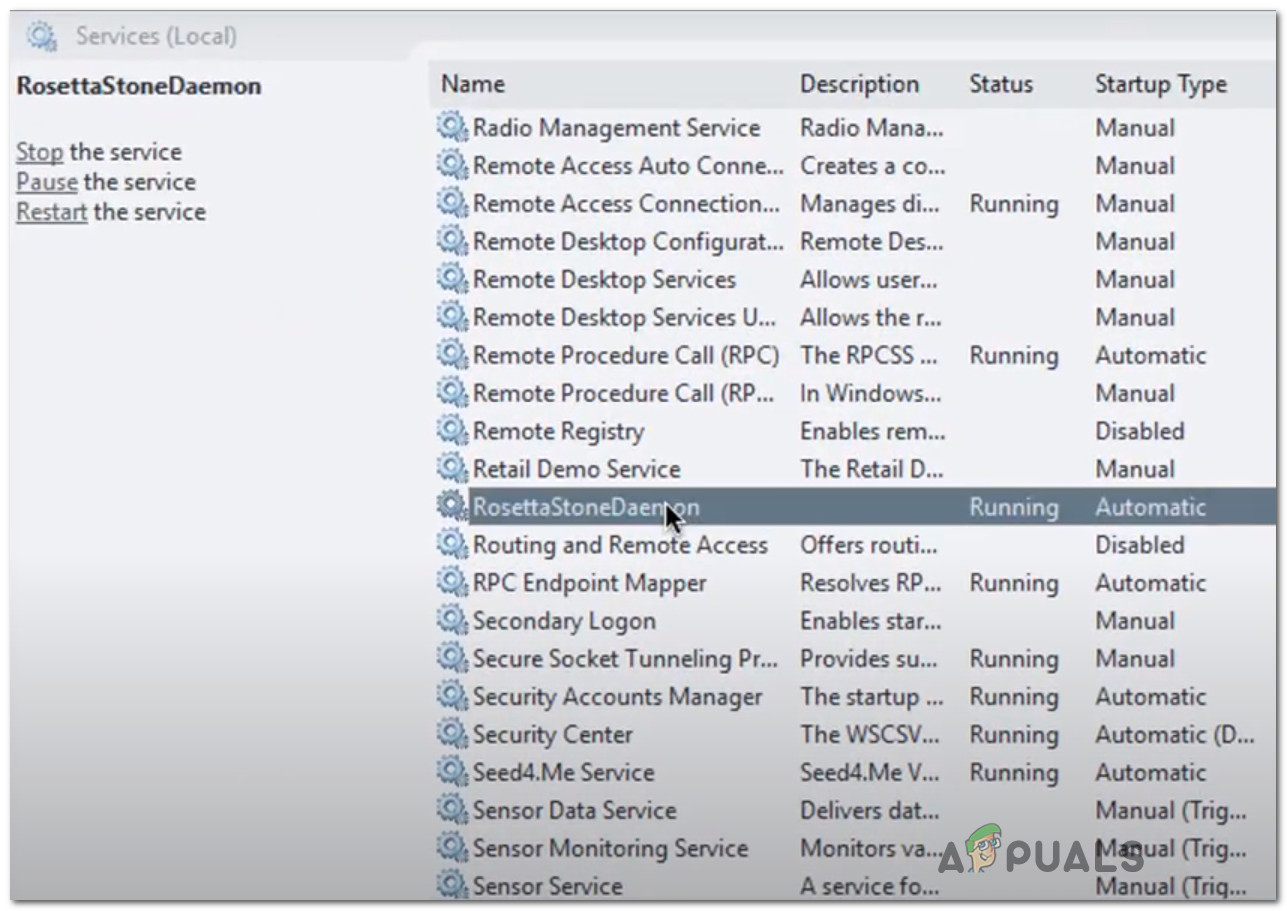Click the 'The RPCSS ...' description cell
Viewport: 1287px width, 911px height.
click(x=868, y=355)
